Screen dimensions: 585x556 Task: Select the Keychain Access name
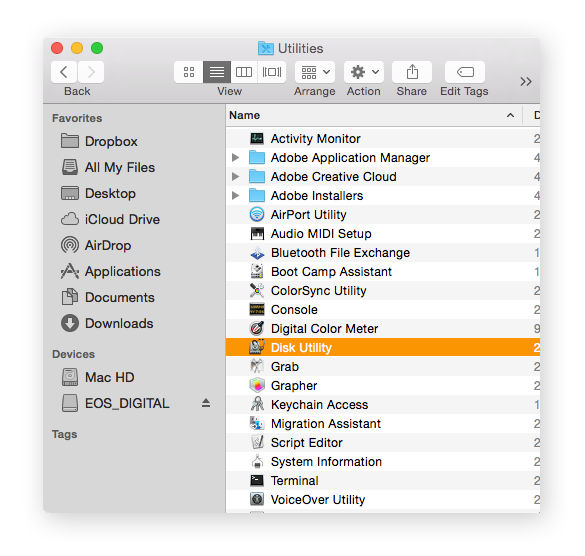320,405
